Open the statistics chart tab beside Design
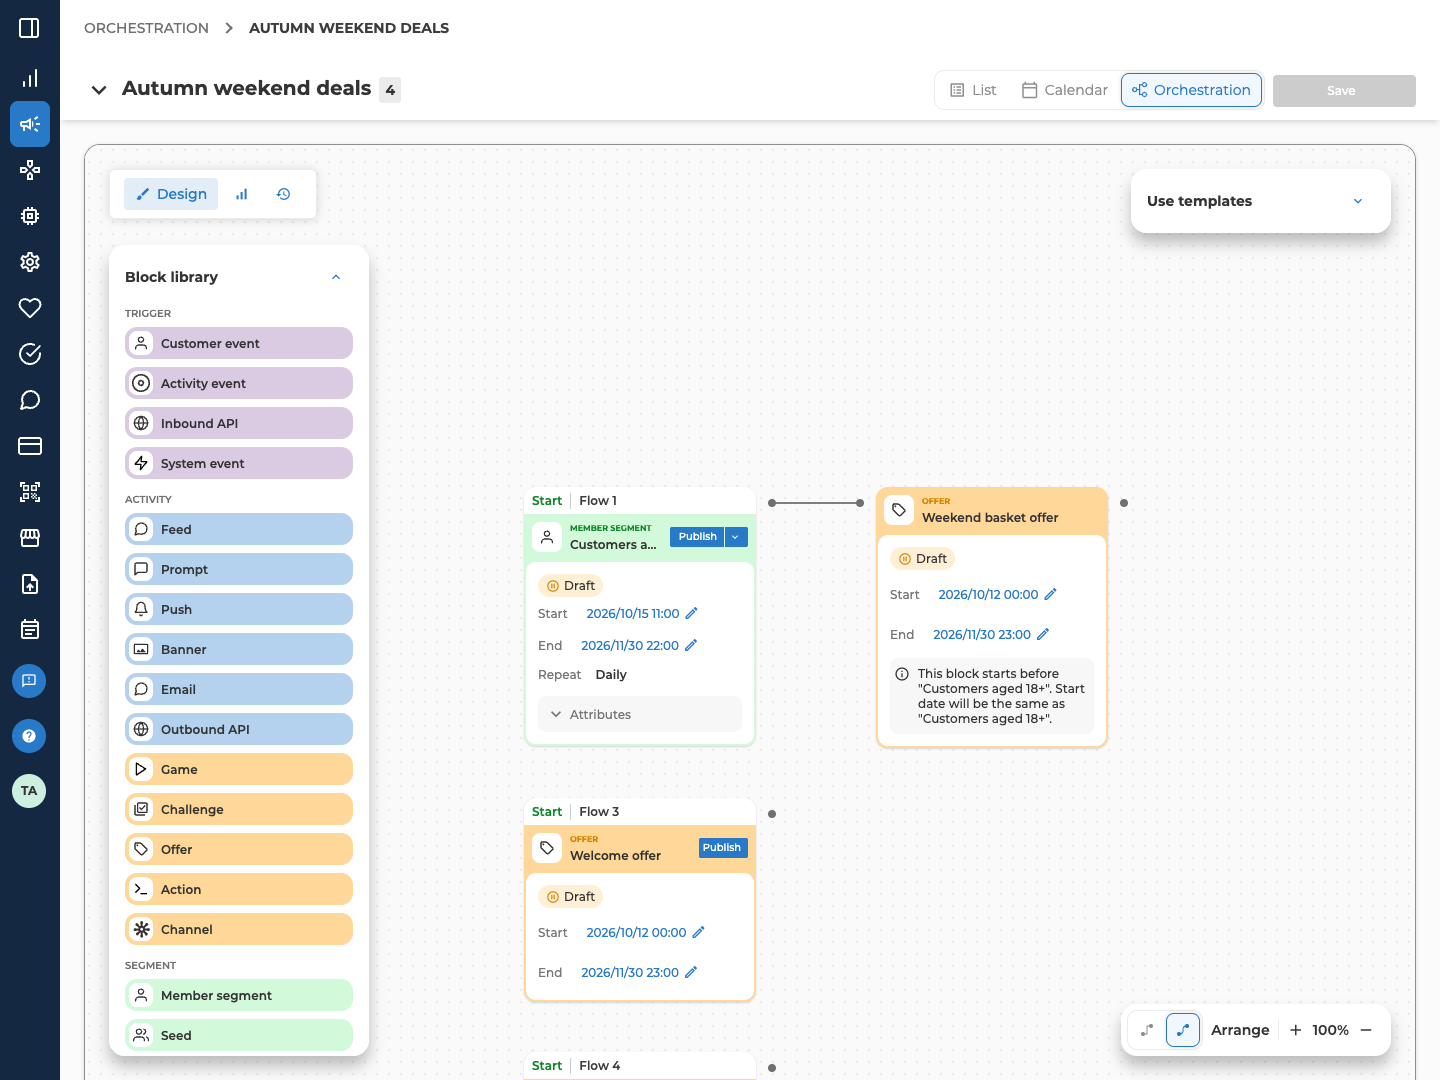The height and width of the screenshot is (1080, 1440). tap(241, 194)
